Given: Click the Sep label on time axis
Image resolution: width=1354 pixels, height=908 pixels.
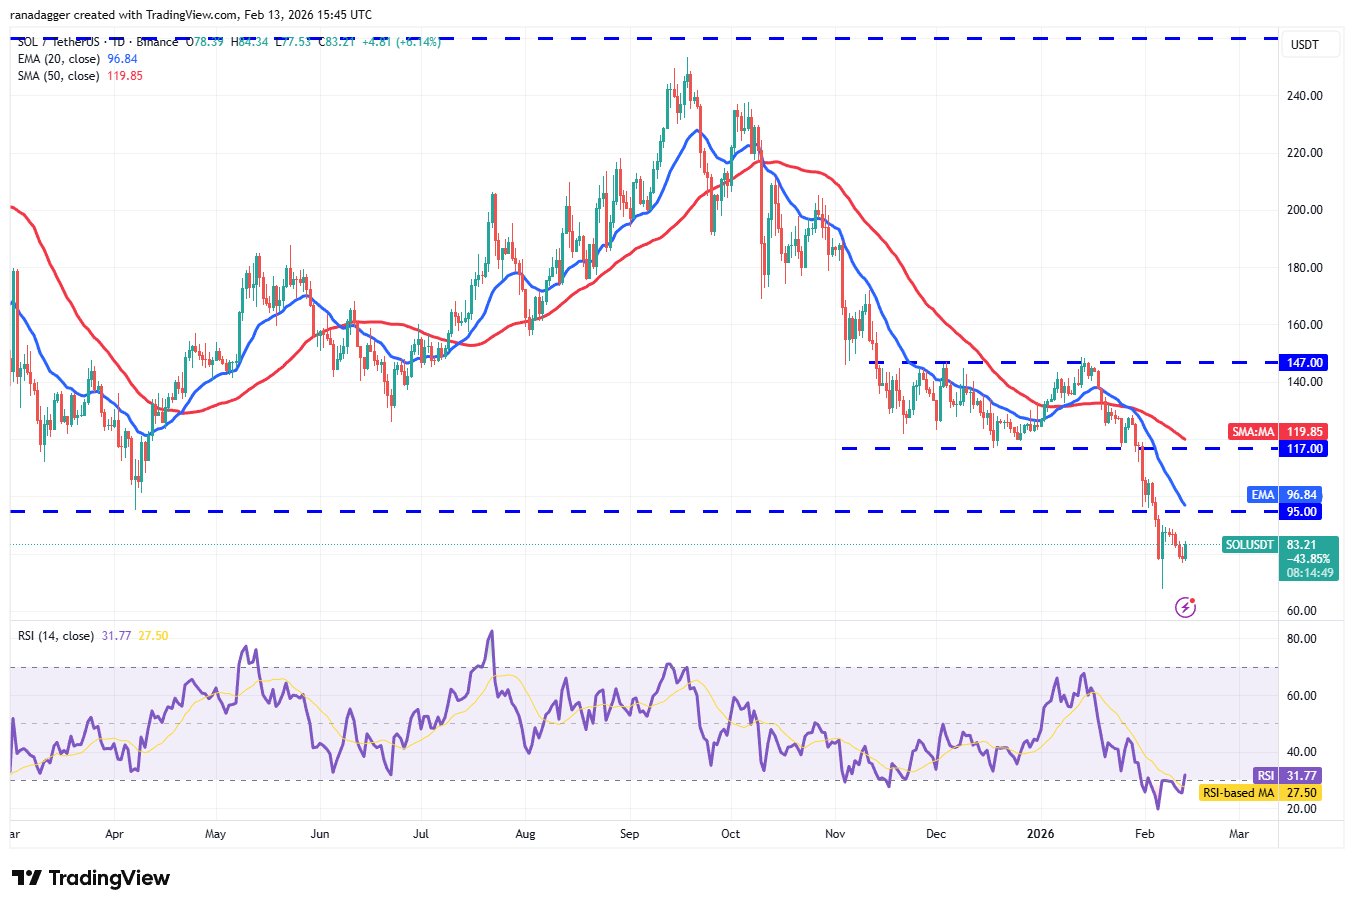Looking at the screenshot, I should click(629, 834).
